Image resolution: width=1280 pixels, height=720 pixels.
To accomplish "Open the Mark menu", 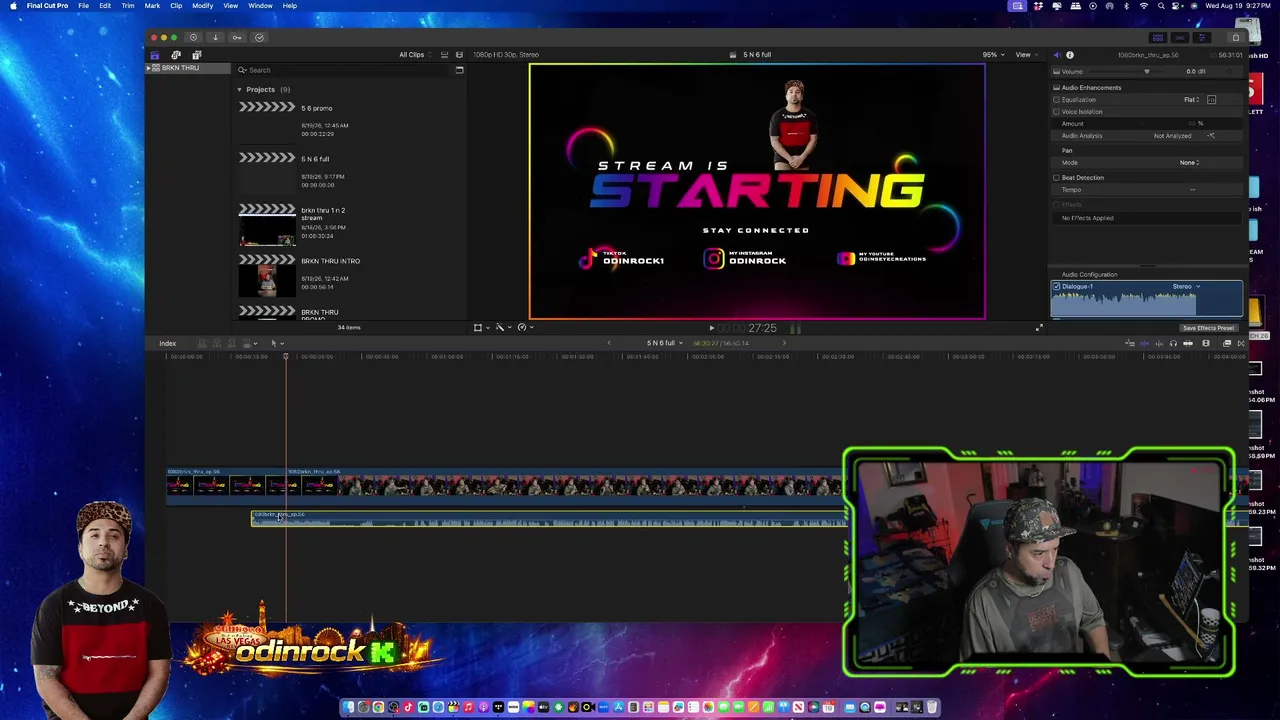I will click(x=152, y=6).
